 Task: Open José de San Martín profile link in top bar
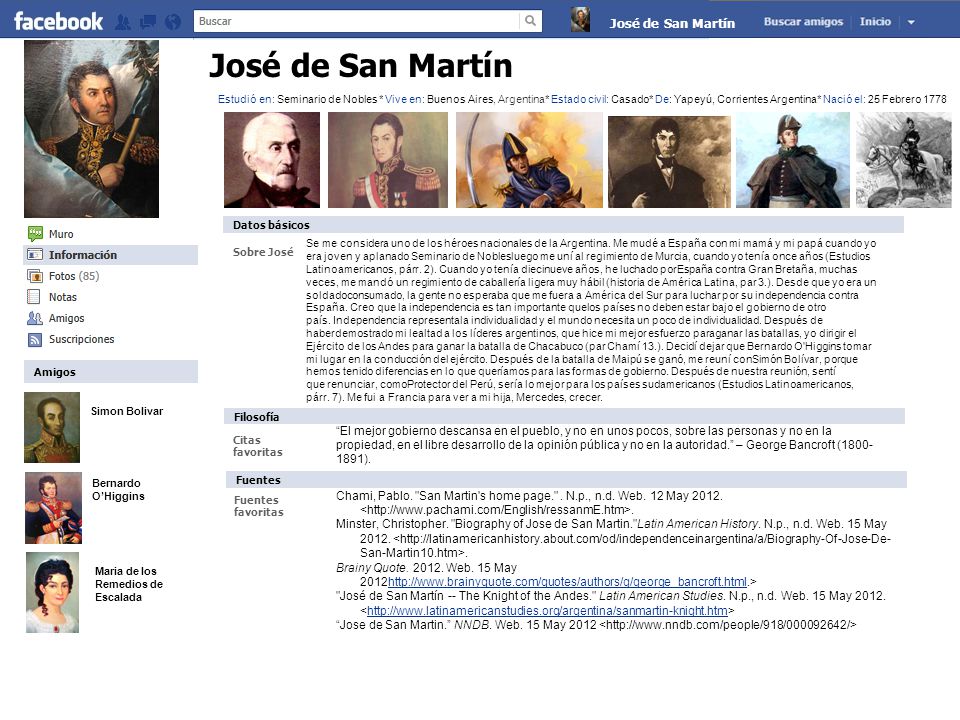[x=672, y=23]
